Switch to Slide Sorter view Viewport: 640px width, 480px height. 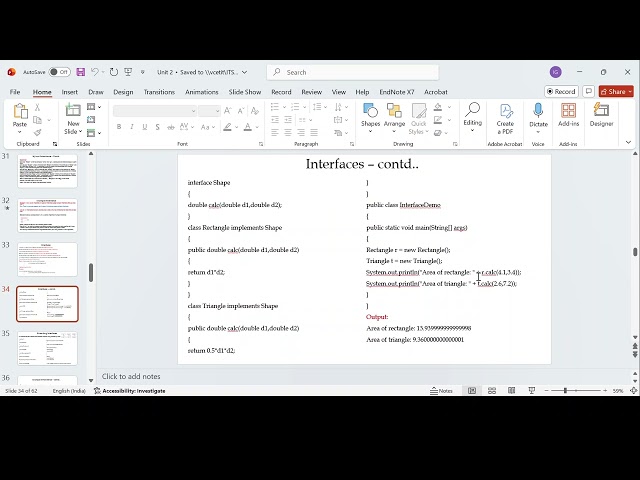point(492,391)
